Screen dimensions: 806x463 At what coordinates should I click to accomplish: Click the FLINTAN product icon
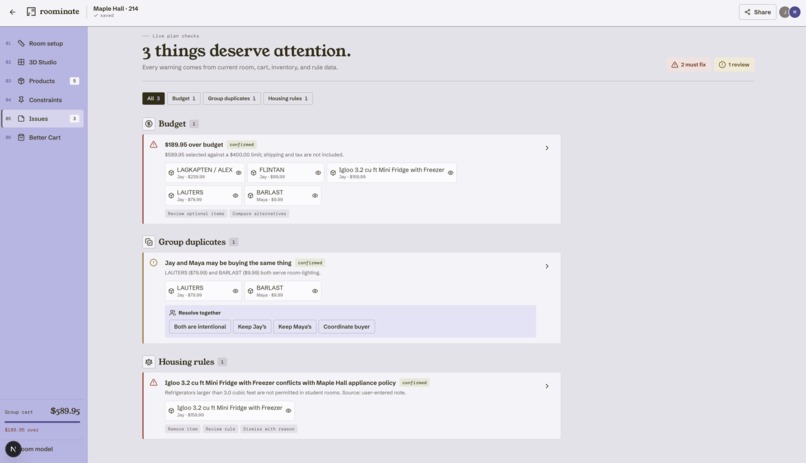(x=253, y=173)
